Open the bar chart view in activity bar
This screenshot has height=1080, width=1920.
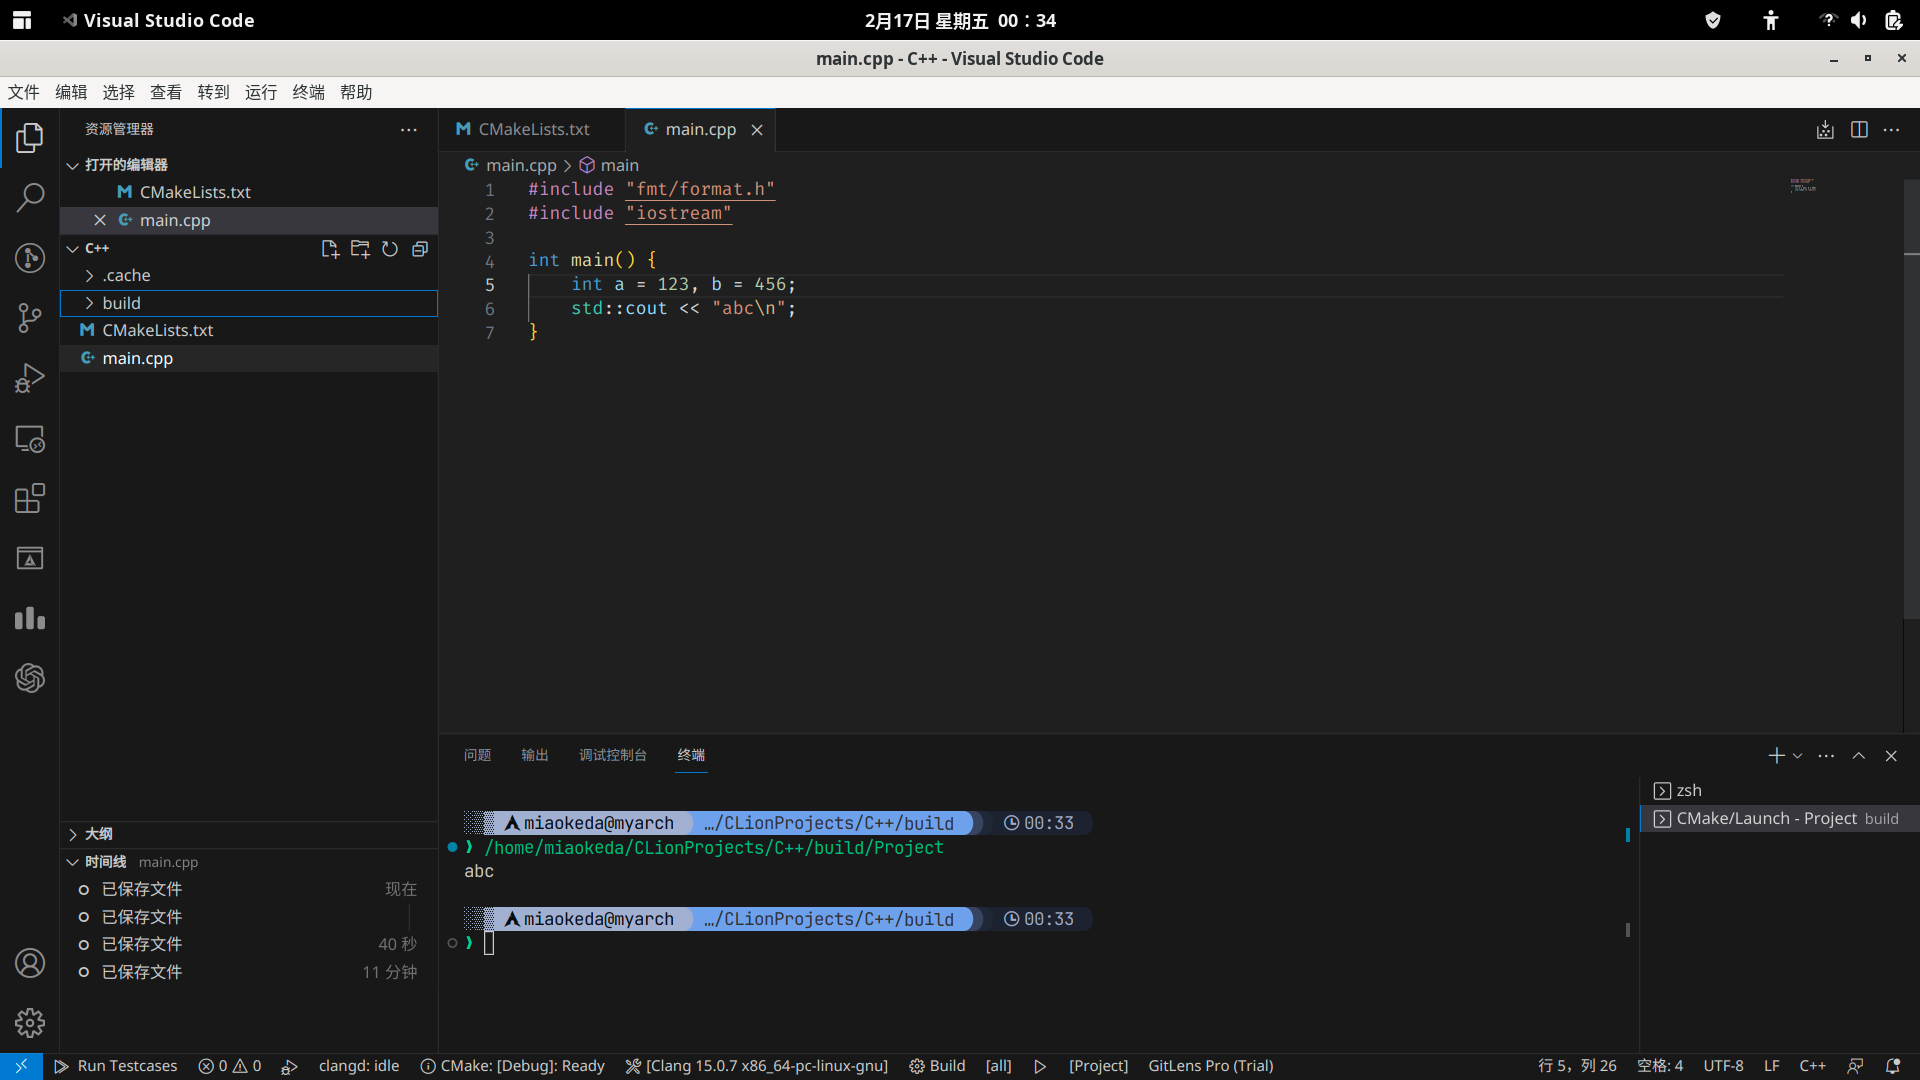click(30, 618)
